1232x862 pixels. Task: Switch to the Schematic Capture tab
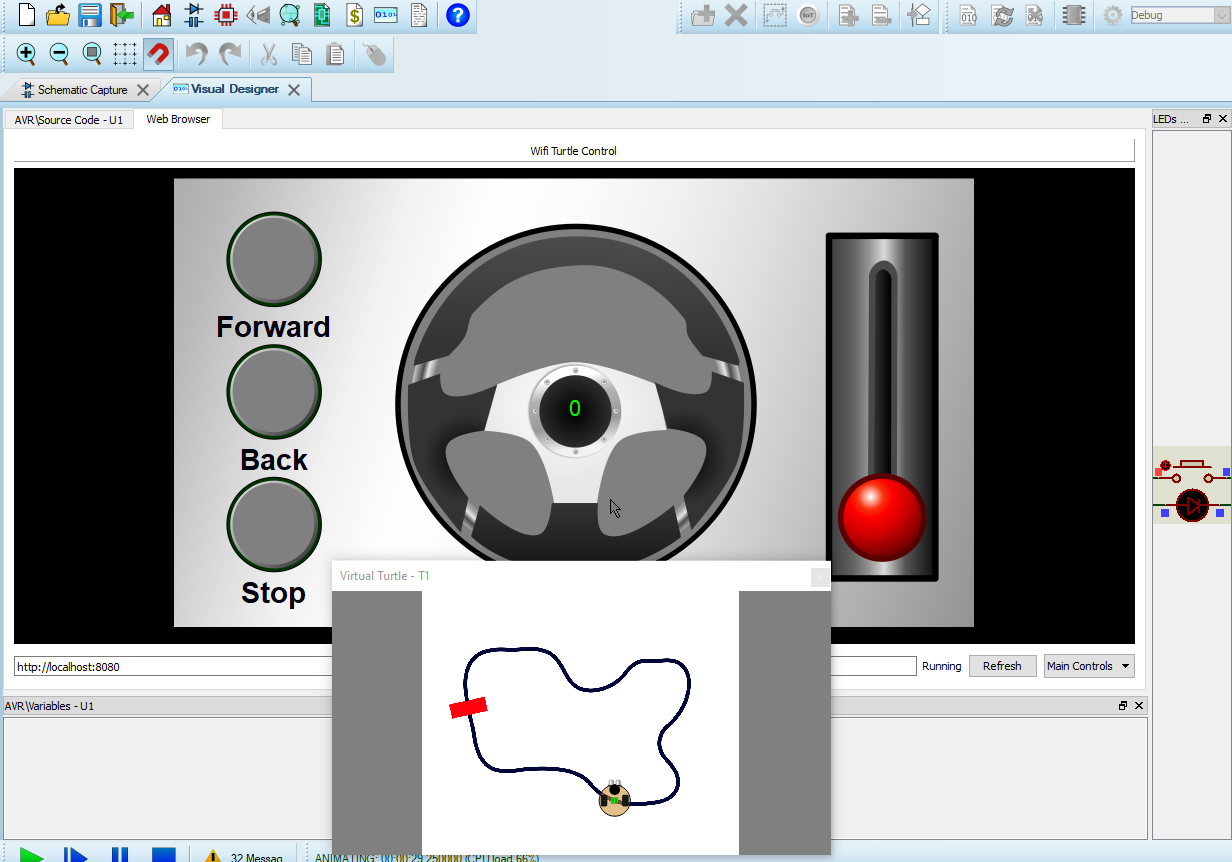coord(82,90)
